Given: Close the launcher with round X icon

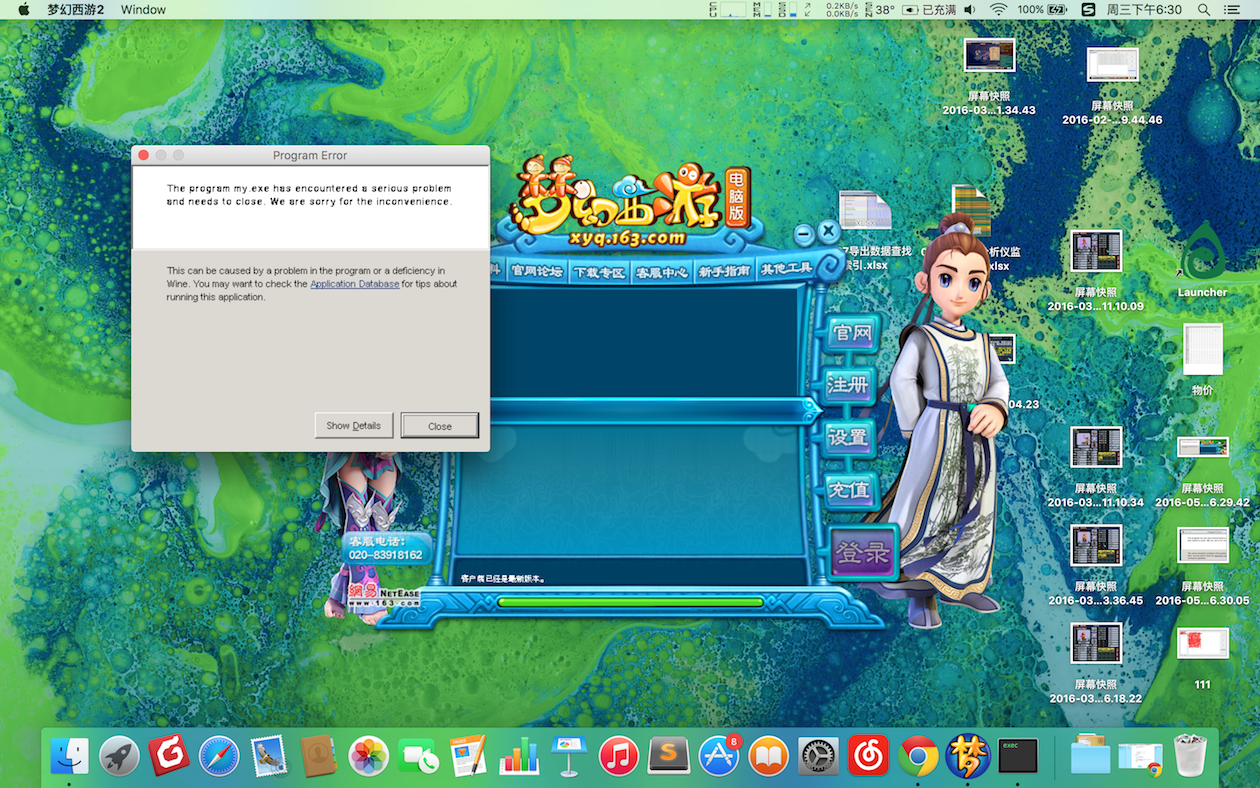Looking at the screenshot, I should point(828,231).
